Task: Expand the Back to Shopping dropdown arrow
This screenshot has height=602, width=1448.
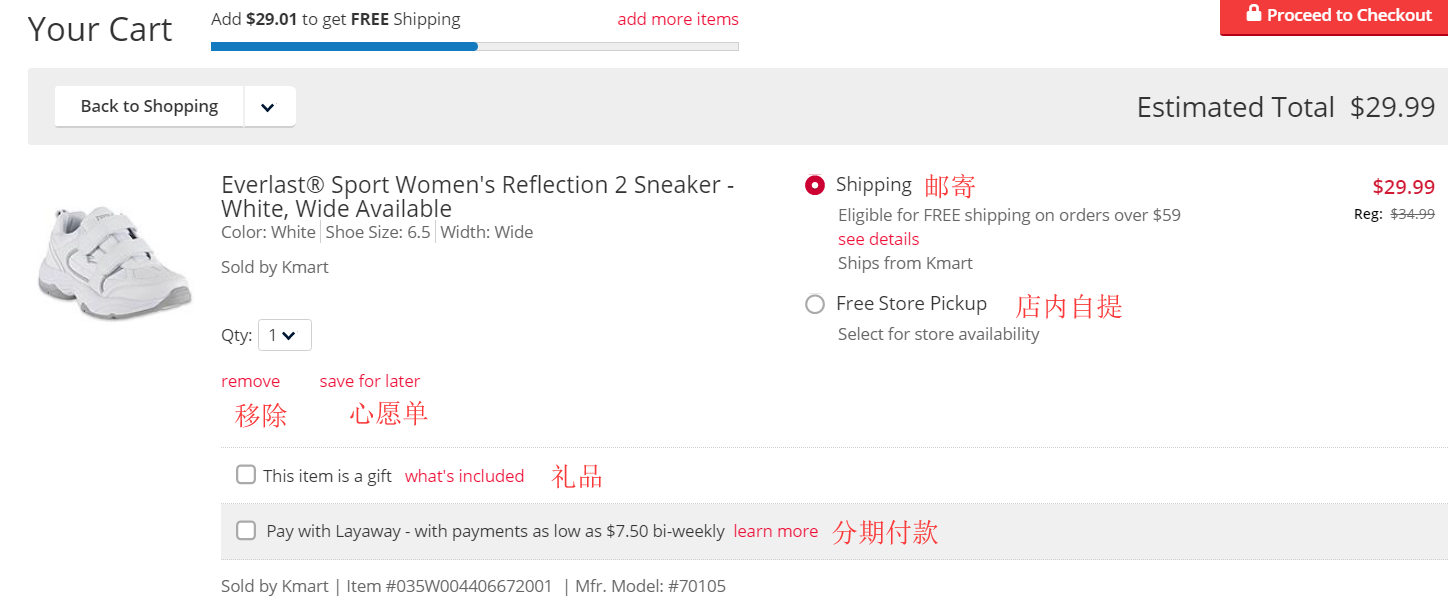Action: [268, 107]
